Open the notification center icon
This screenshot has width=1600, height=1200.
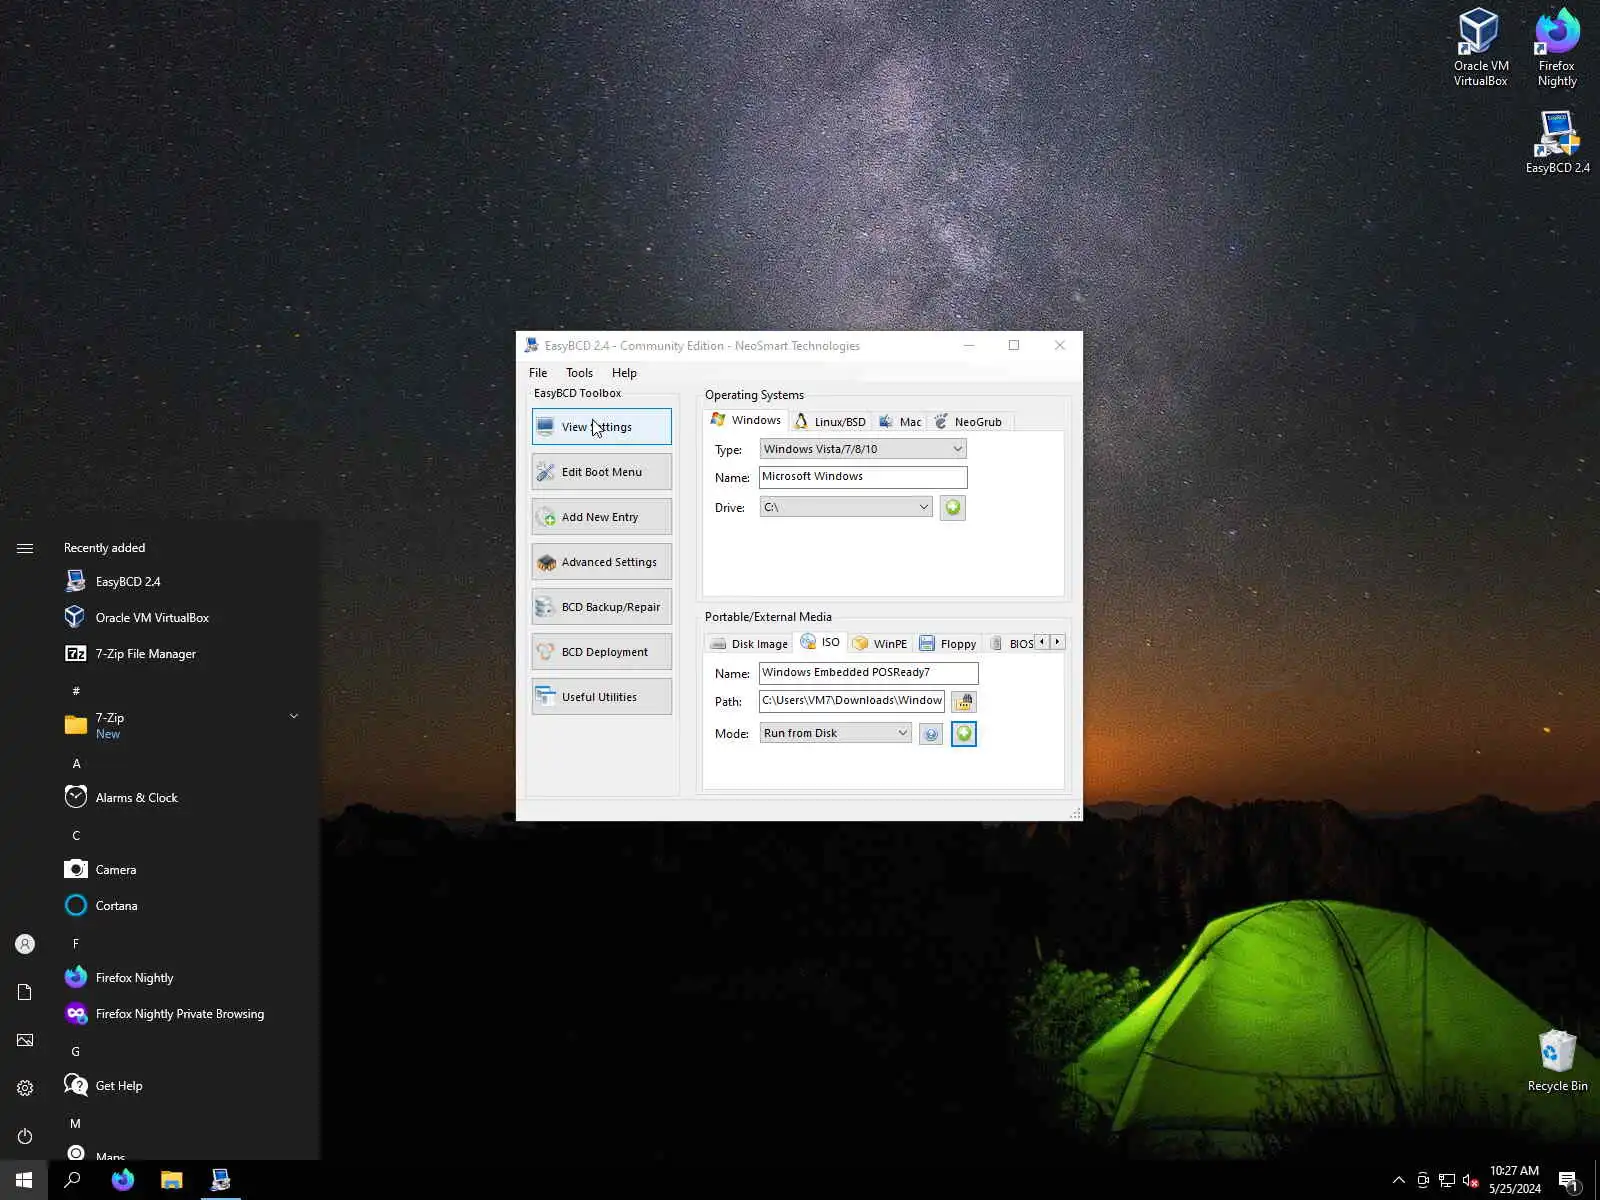1569,1181
